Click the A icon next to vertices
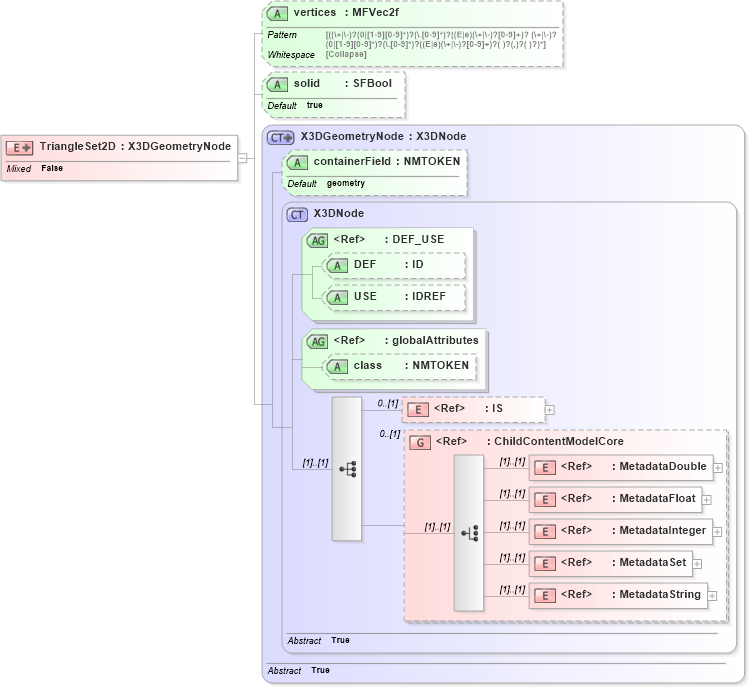Screen dimensions: 749x687 click(x=277, y=13)
